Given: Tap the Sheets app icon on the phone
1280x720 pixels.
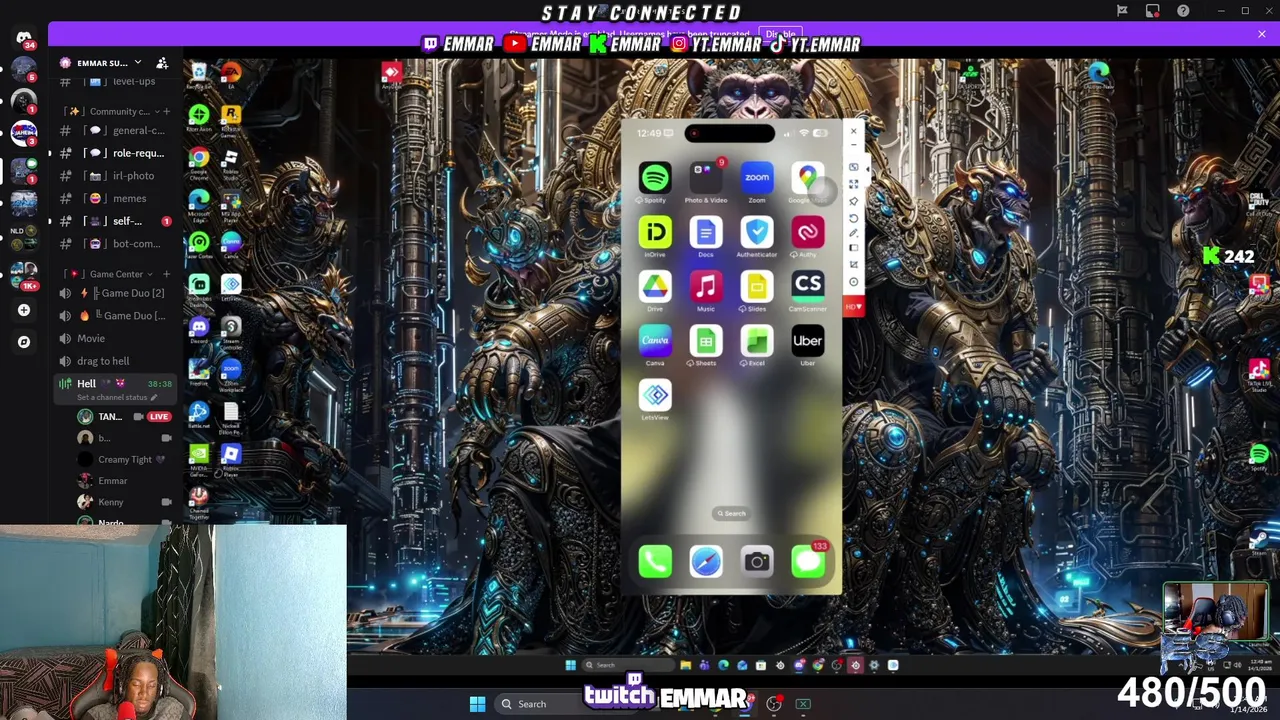Looking at the screenshot, I should (x=706, y=341).
